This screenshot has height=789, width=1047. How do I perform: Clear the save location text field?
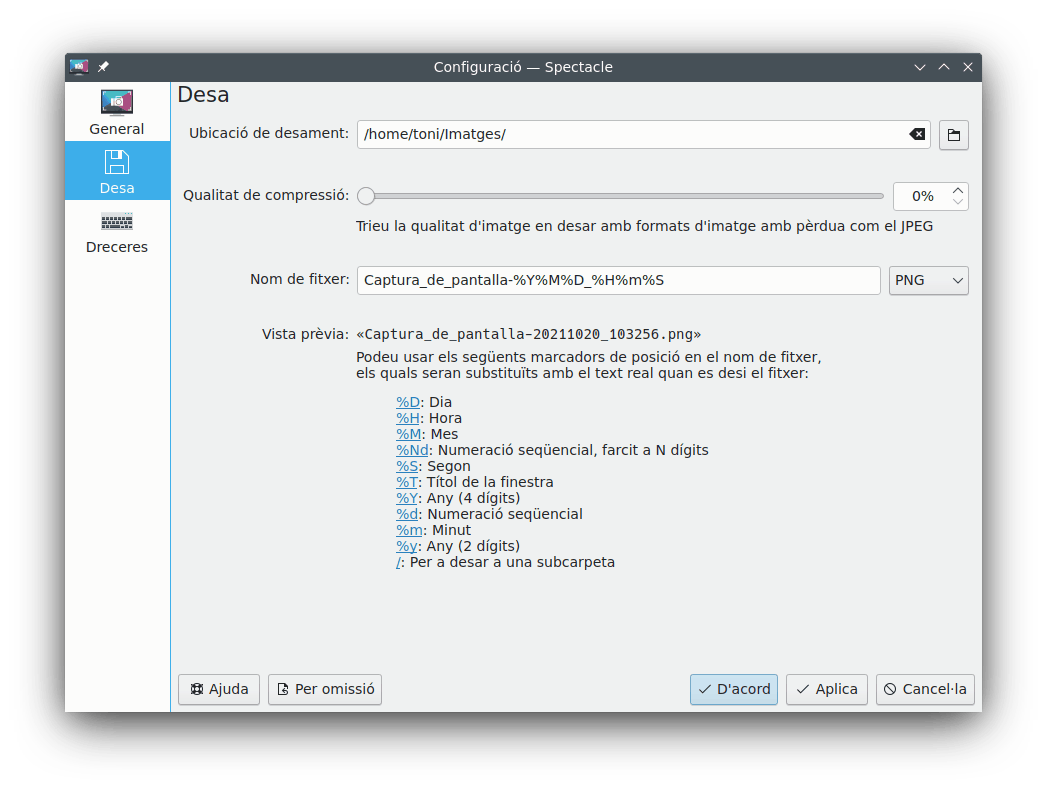coord(916,134)
